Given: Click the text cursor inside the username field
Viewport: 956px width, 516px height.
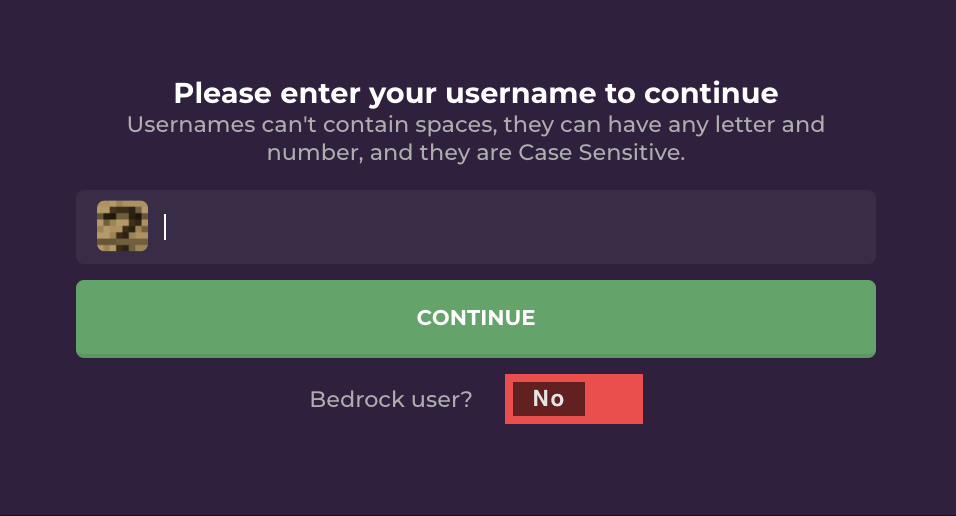Looking at the screenshot, I should (x=165, y=227).
